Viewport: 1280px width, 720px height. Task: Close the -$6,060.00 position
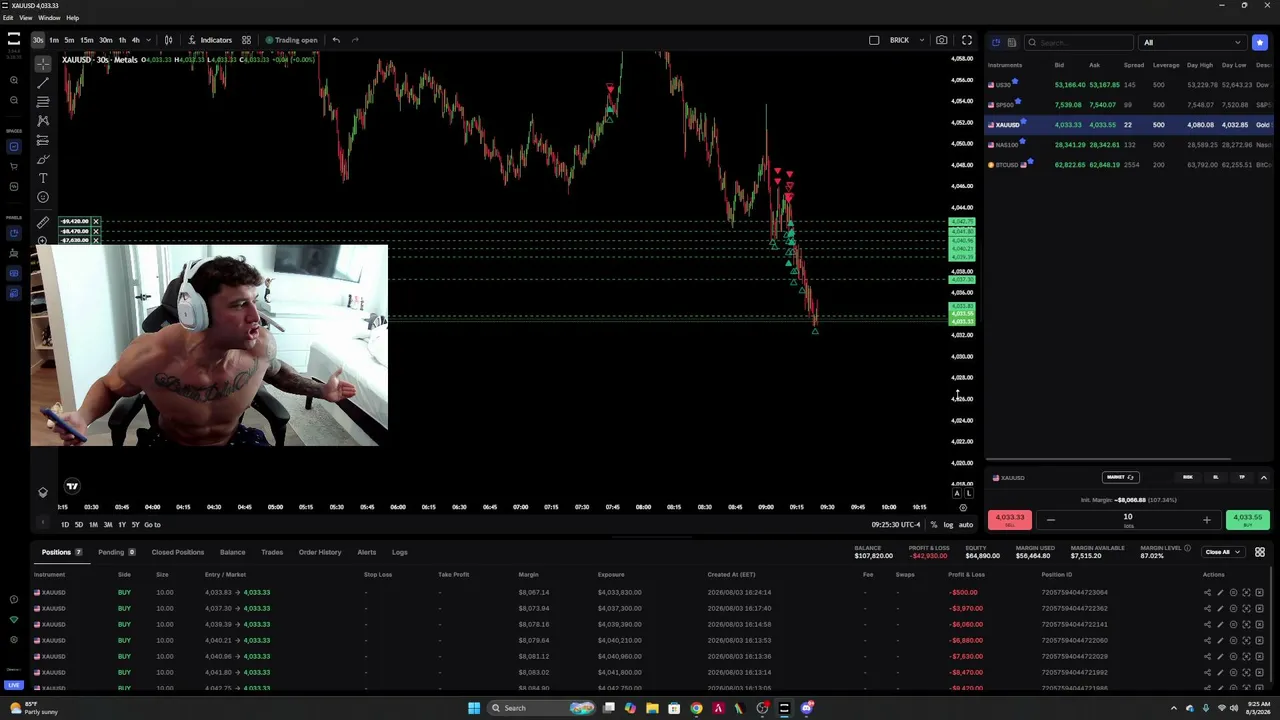pyautogui.click(x=1259, y=624)
